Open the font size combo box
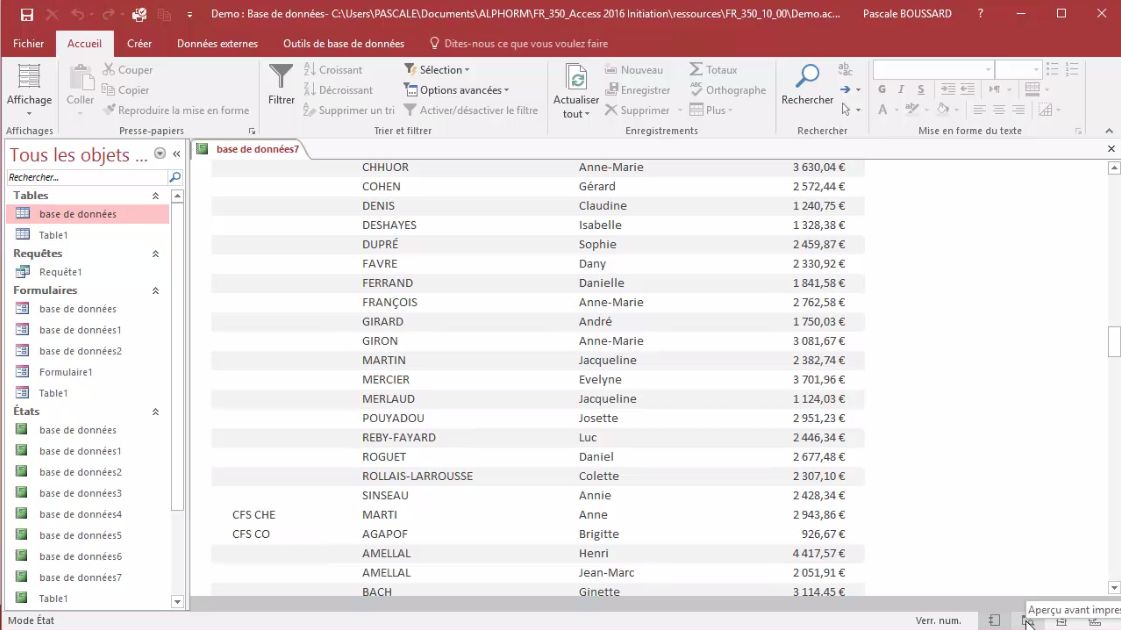The width and height of the screenshot is (1121, 630). (x=1017, y=69)
